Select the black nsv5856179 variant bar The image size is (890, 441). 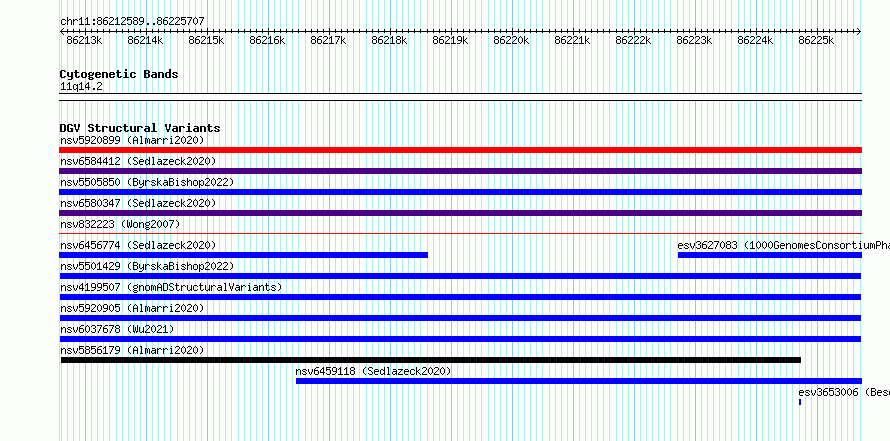click(431, 360)
